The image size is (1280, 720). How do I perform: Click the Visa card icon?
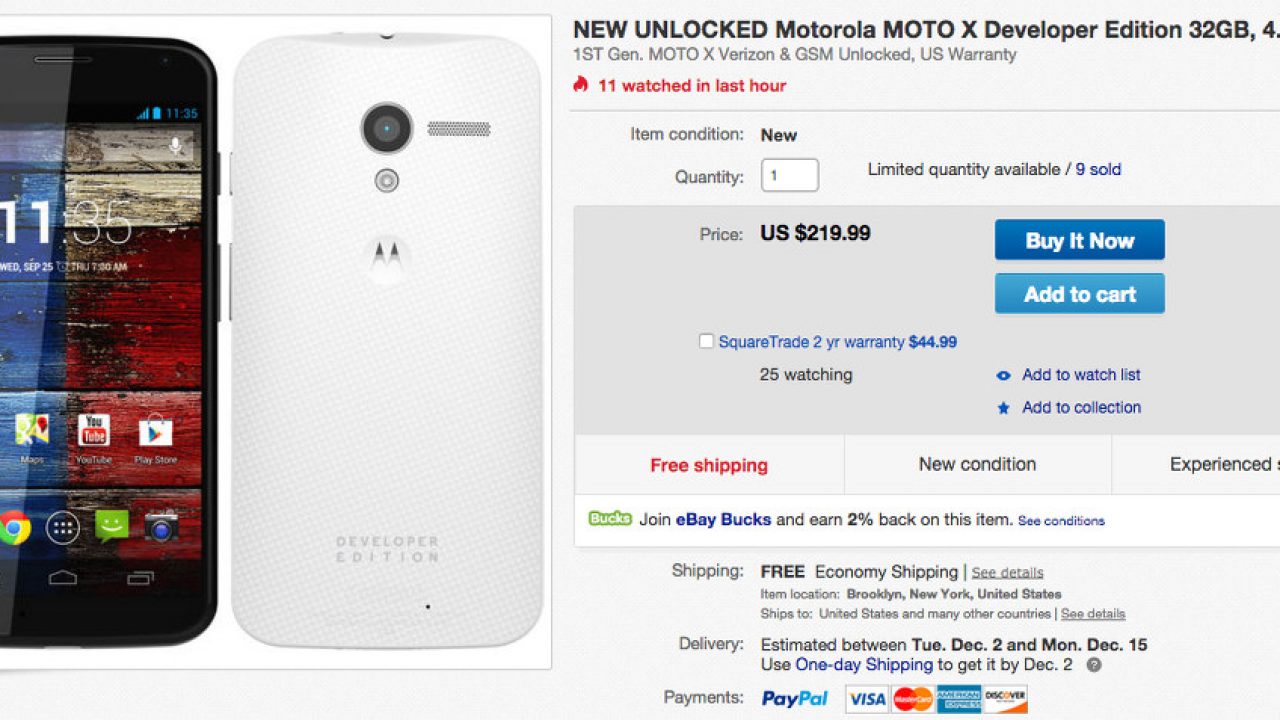tap(866, 699)
